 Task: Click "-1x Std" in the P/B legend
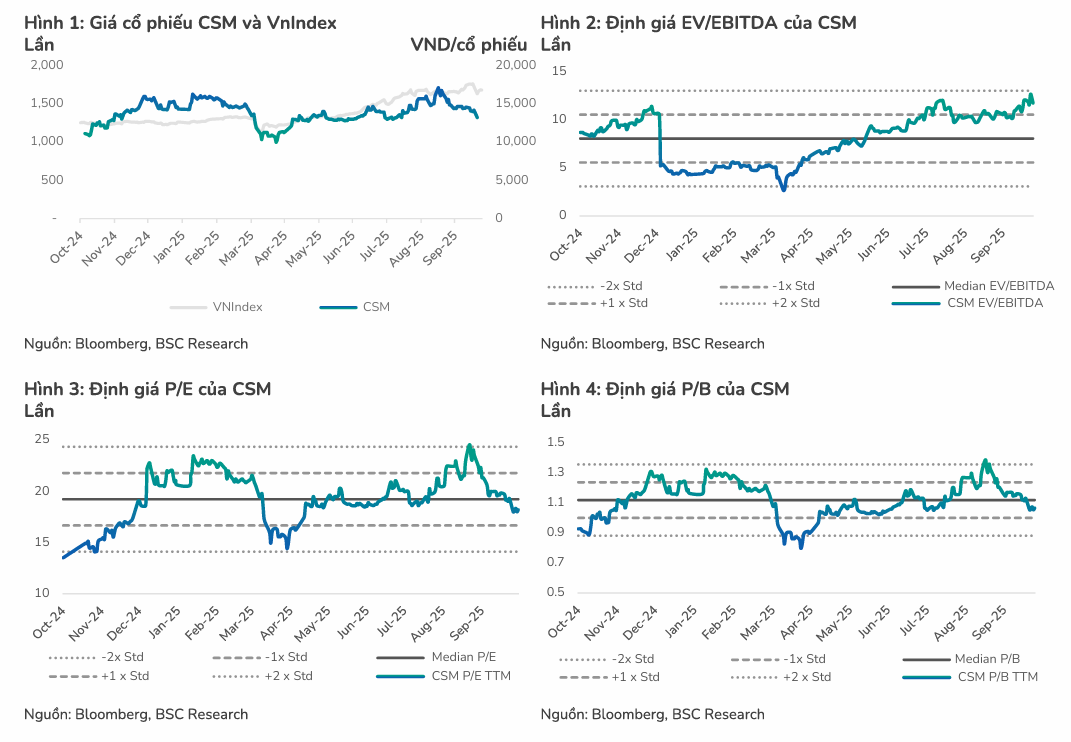(x=801, y=659)
